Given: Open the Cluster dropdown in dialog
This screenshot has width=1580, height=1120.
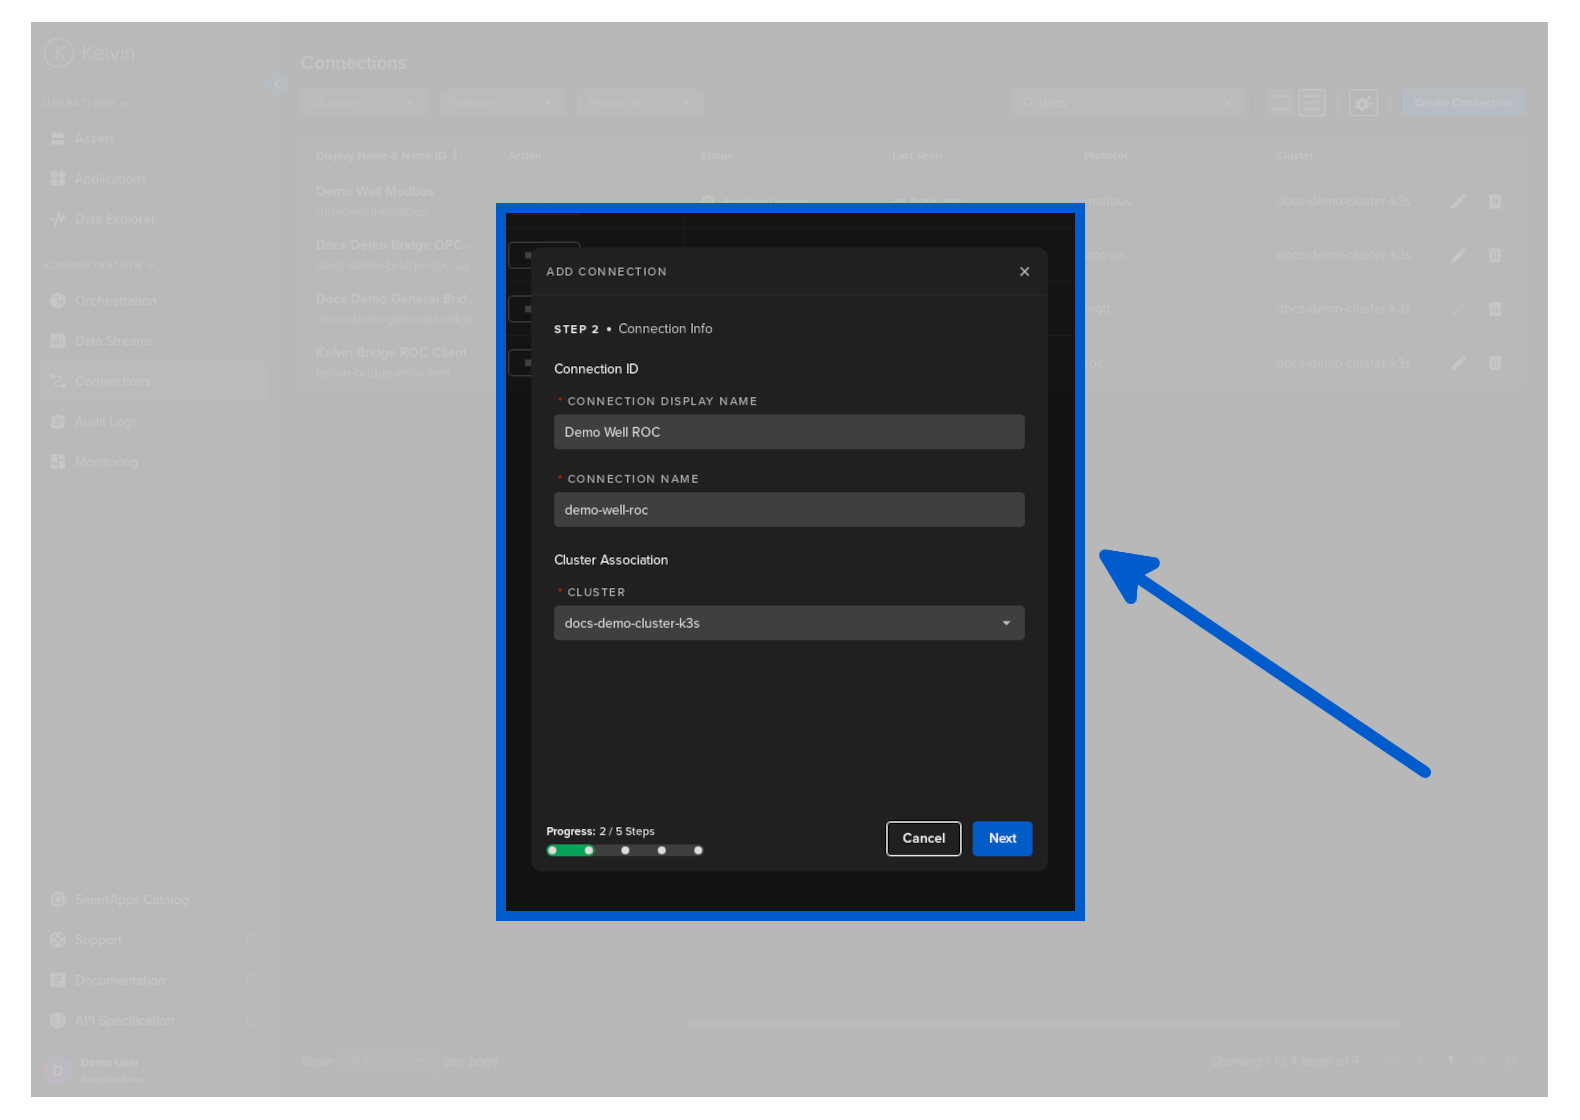Looking at the screenshot, I should click(x=789, y=623).
